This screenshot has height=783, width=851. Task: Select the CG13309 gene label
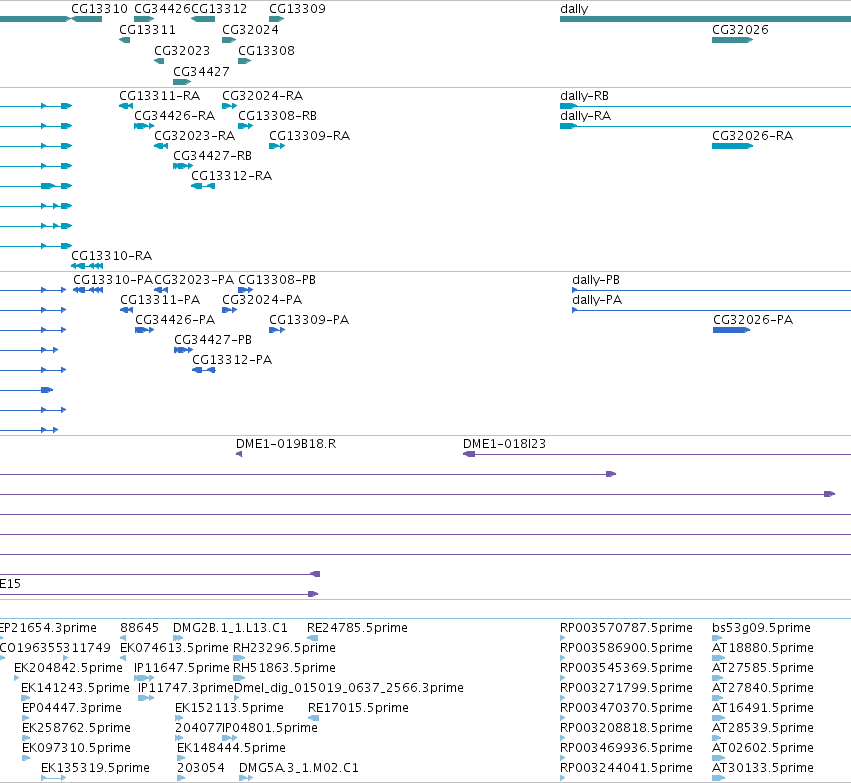click(x=297, y=9)
